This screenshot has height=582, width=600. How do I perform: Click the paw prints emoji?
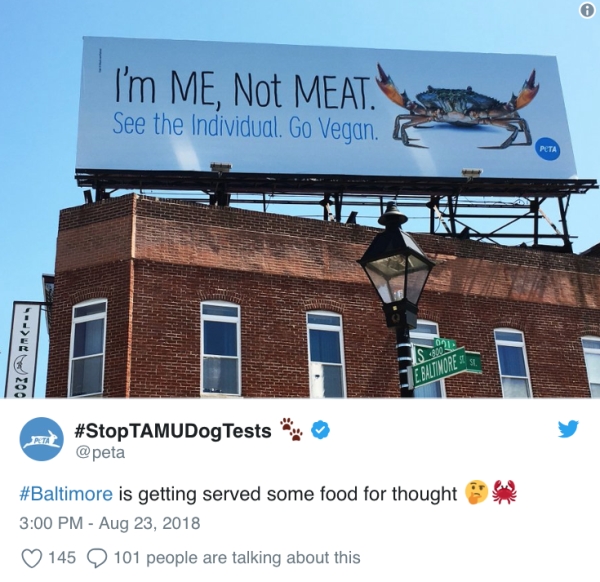(x=292, y=430)
